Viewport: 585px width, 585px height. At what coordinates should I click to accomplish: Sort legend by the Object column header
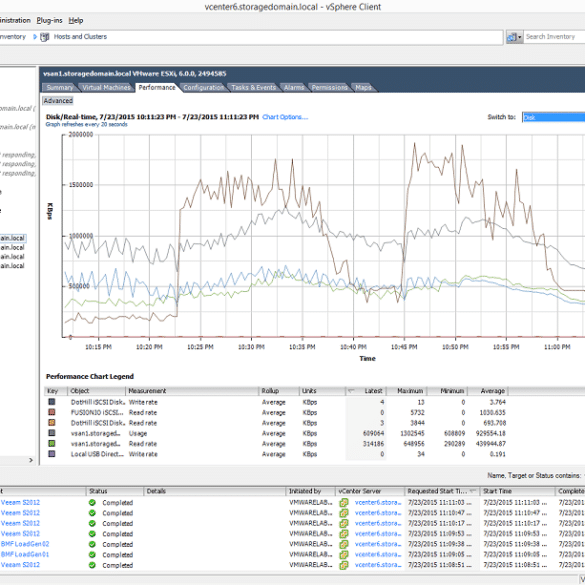coord(96,391)
